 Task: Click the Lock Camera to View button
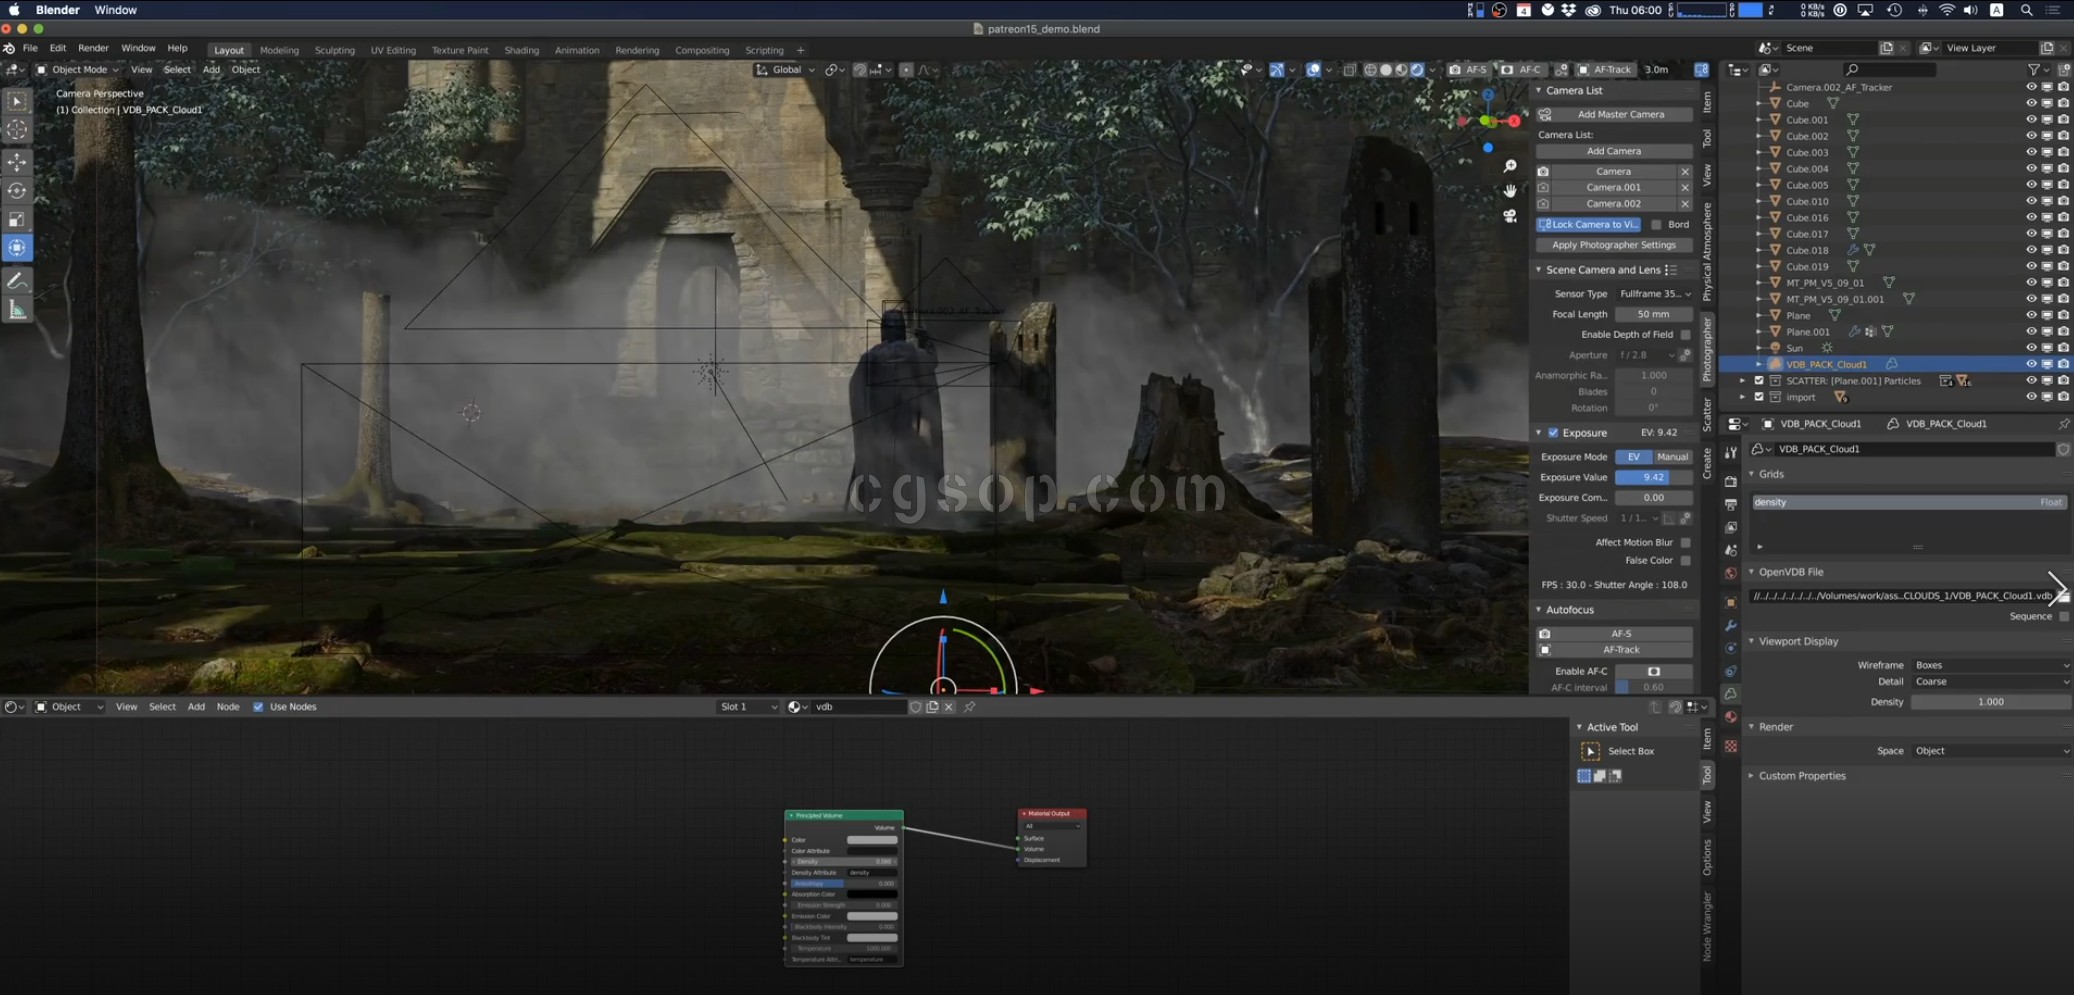1588,225
